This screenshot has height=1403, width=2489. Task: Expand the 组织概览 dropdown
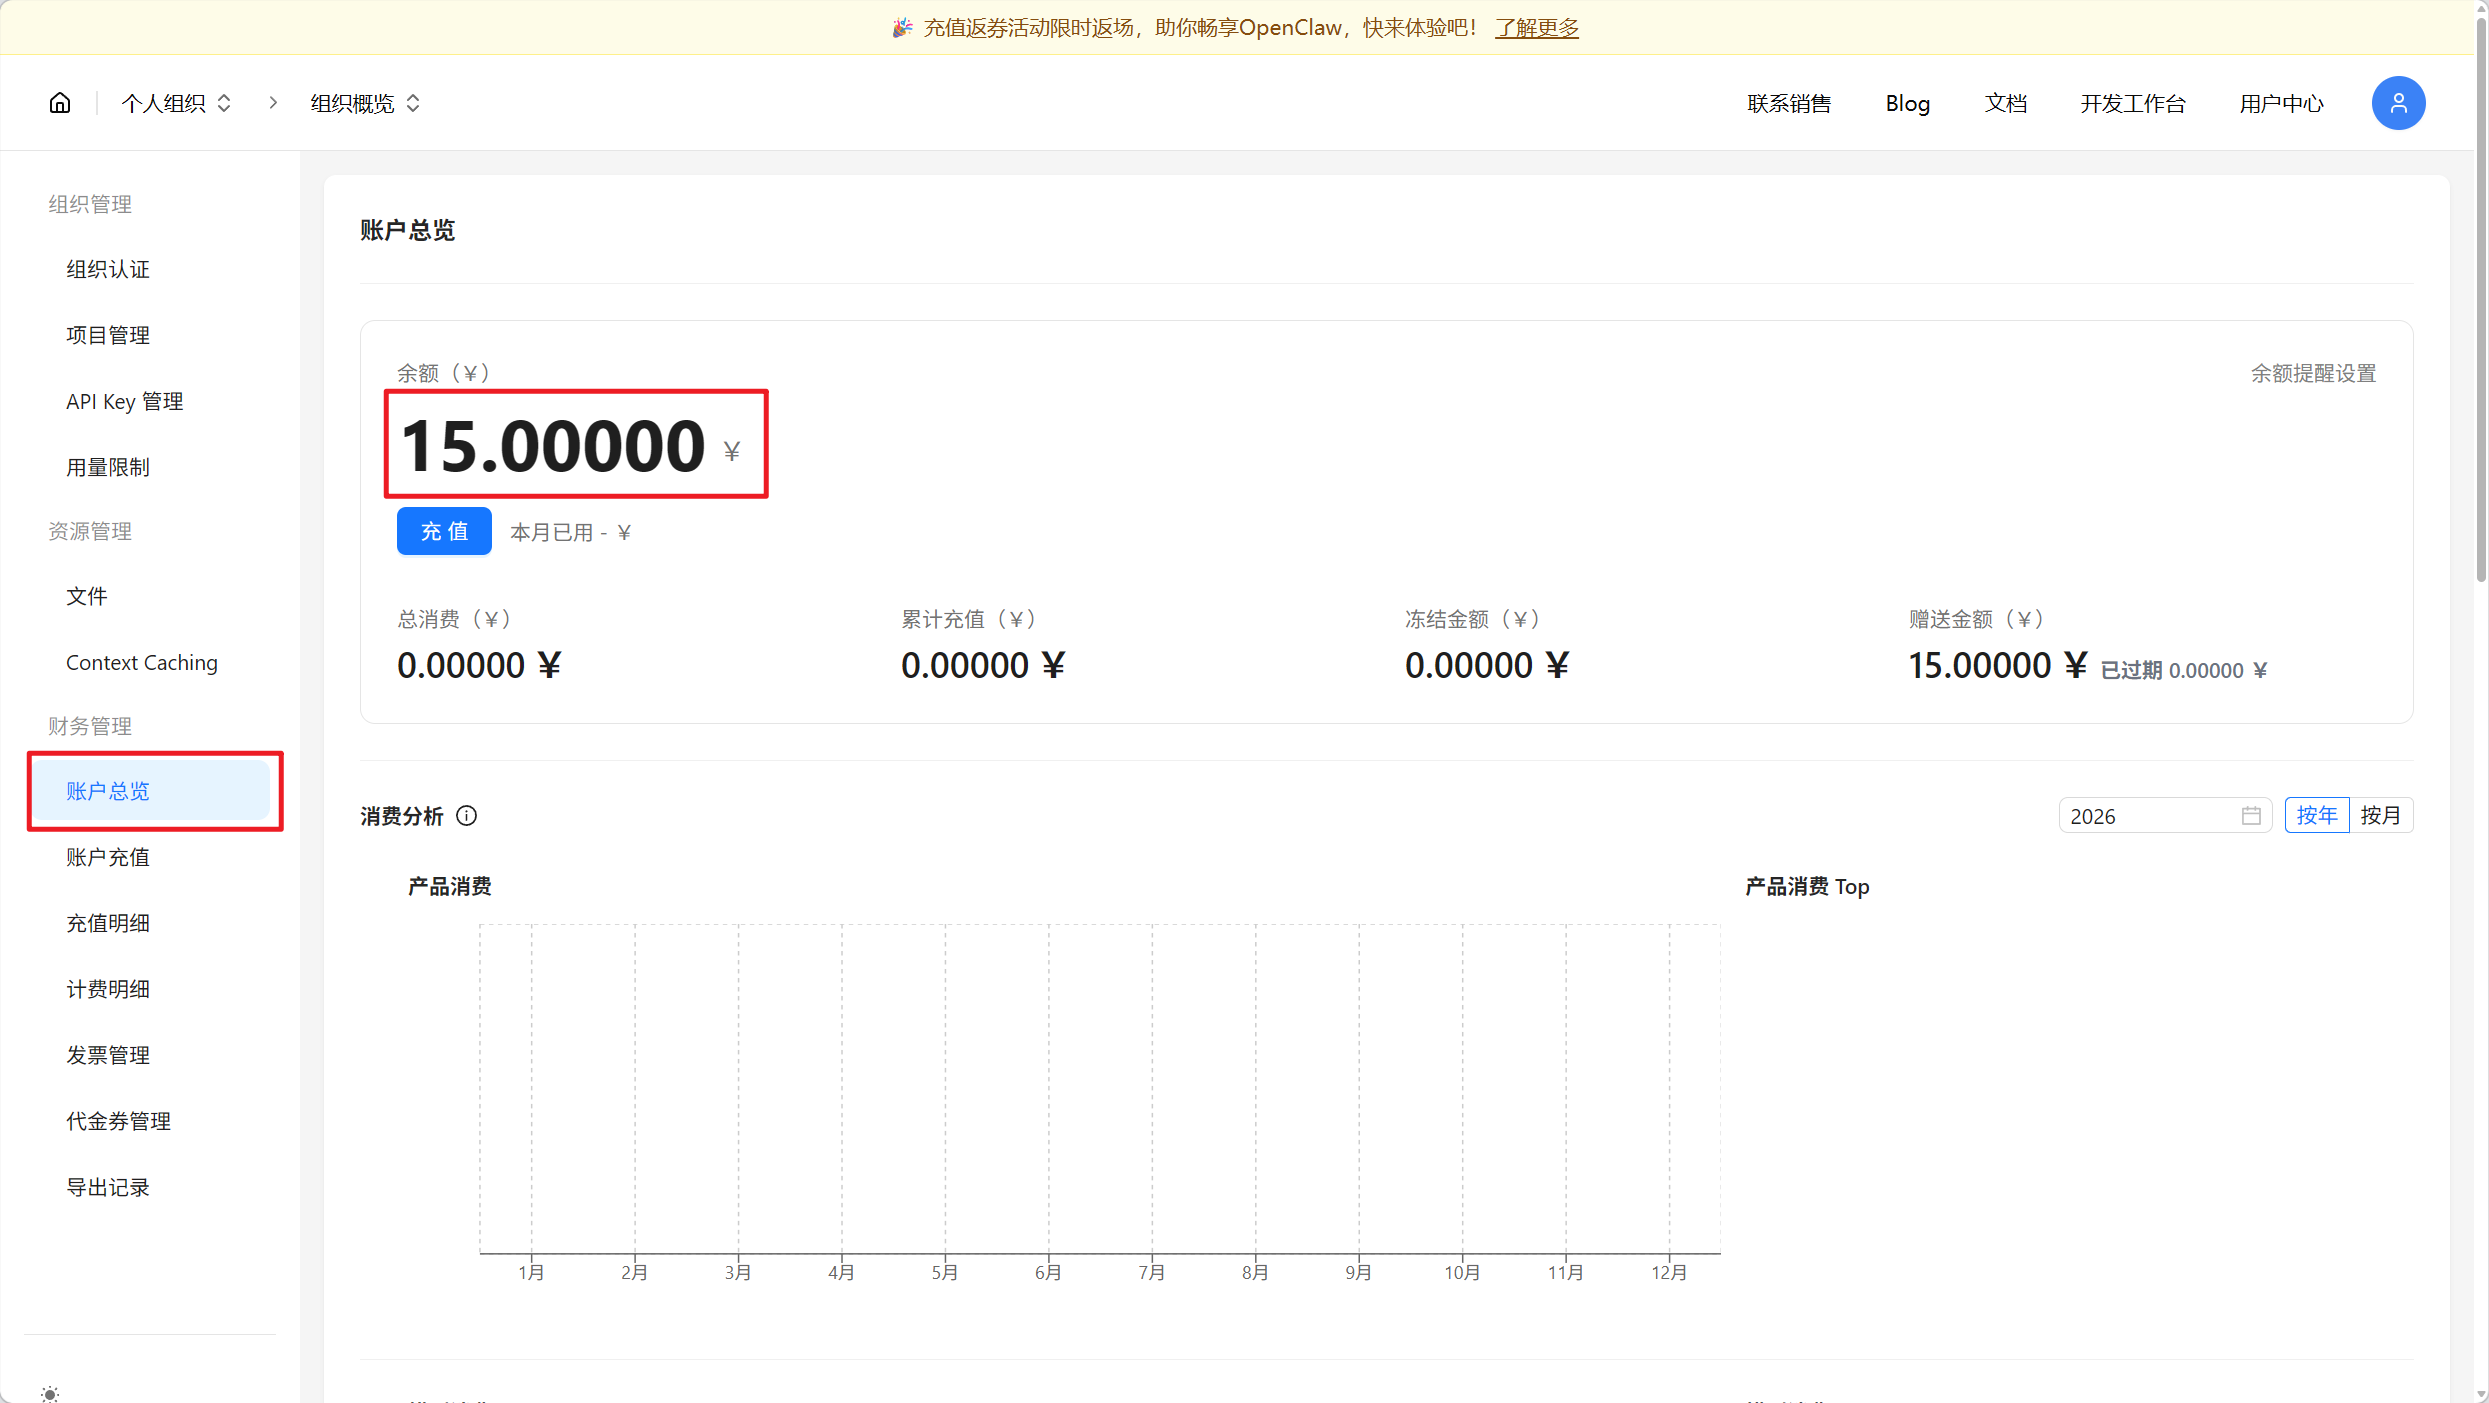[365, 103]
